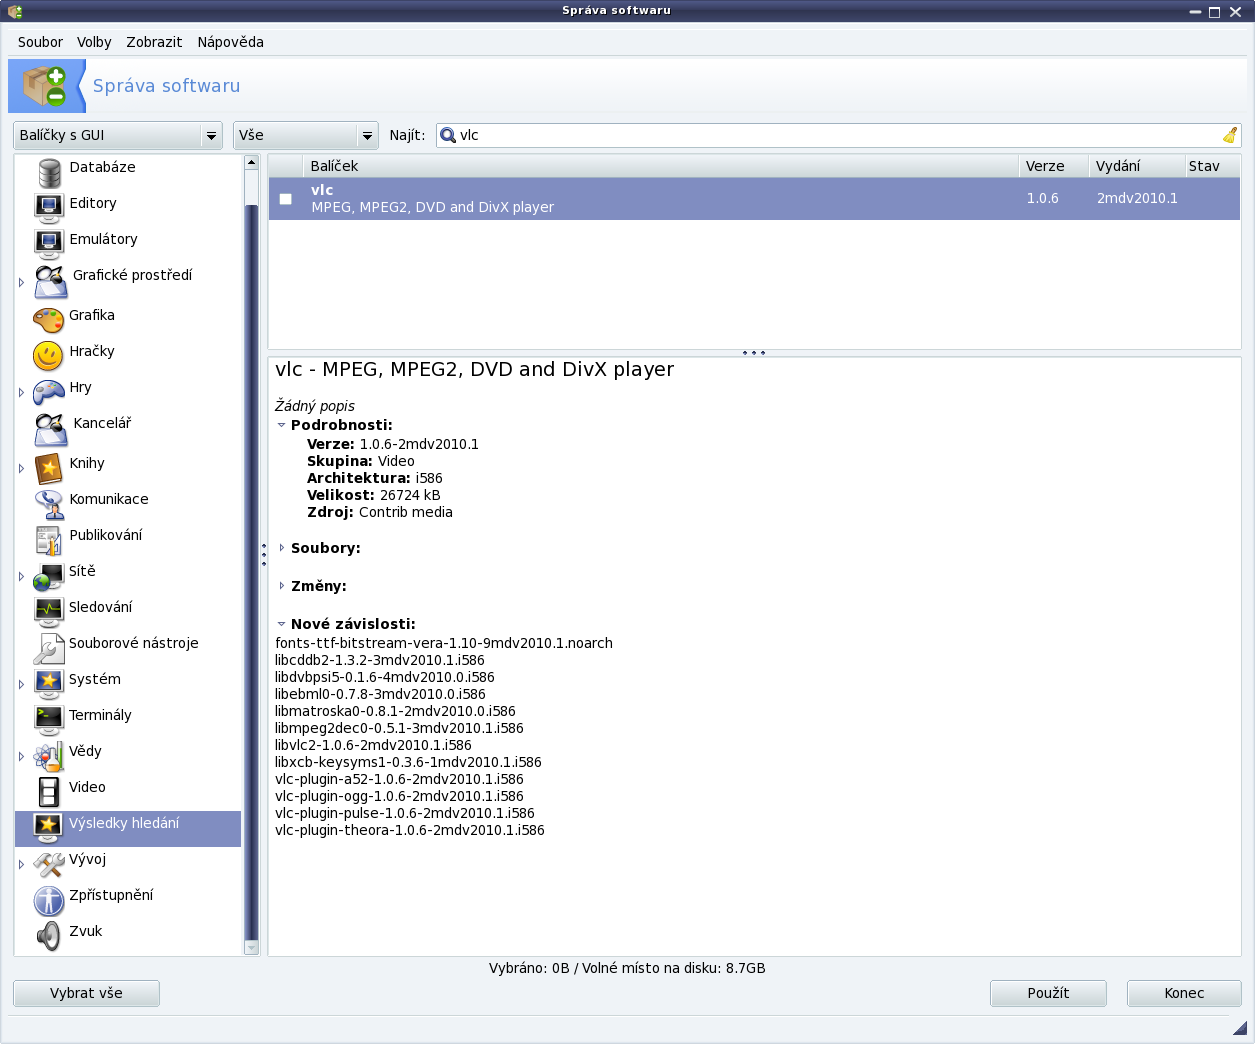Clear the search field with broom icon
Viewport: 1255px width, 1044px height.
1230,135
